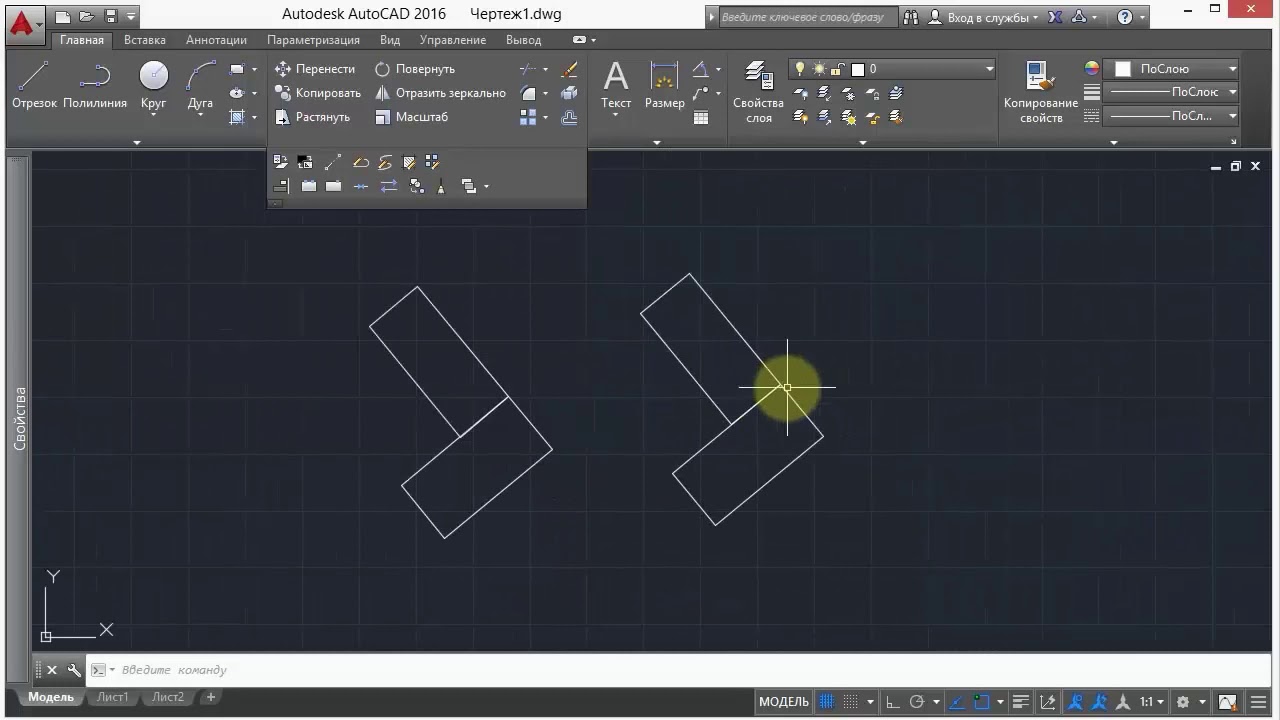Select the Отрезок line tool
The height and width of the screenshot is (720, 1280).
[x=34, y=85]
